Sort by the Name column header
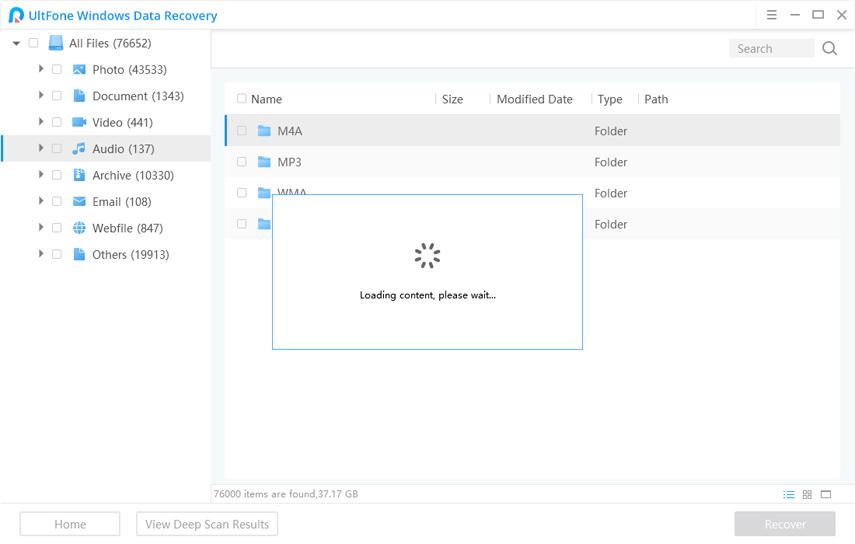Viewport: 855px width, 544px height. (x=266, y=99)
